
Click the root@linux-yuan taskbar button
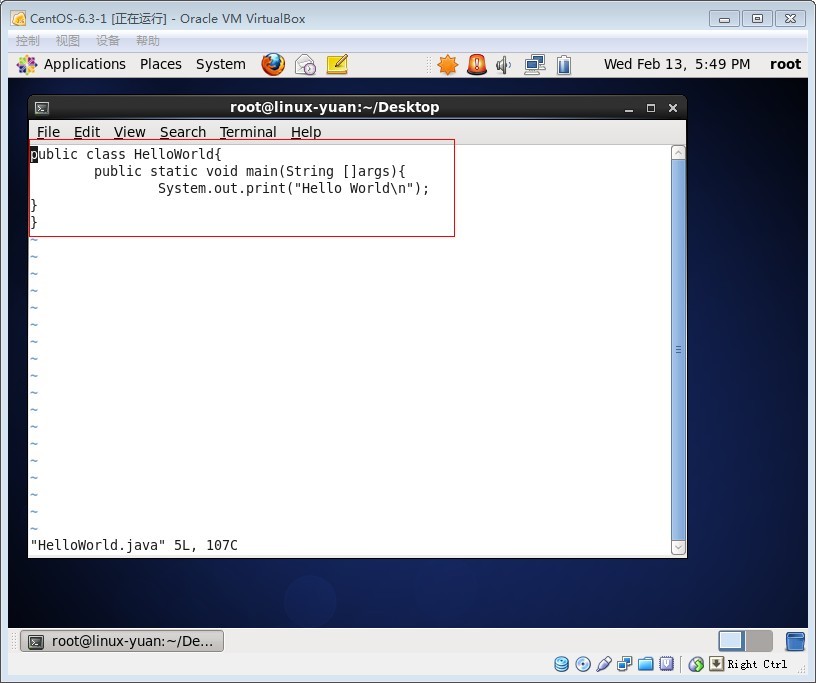tap(121, 641)
